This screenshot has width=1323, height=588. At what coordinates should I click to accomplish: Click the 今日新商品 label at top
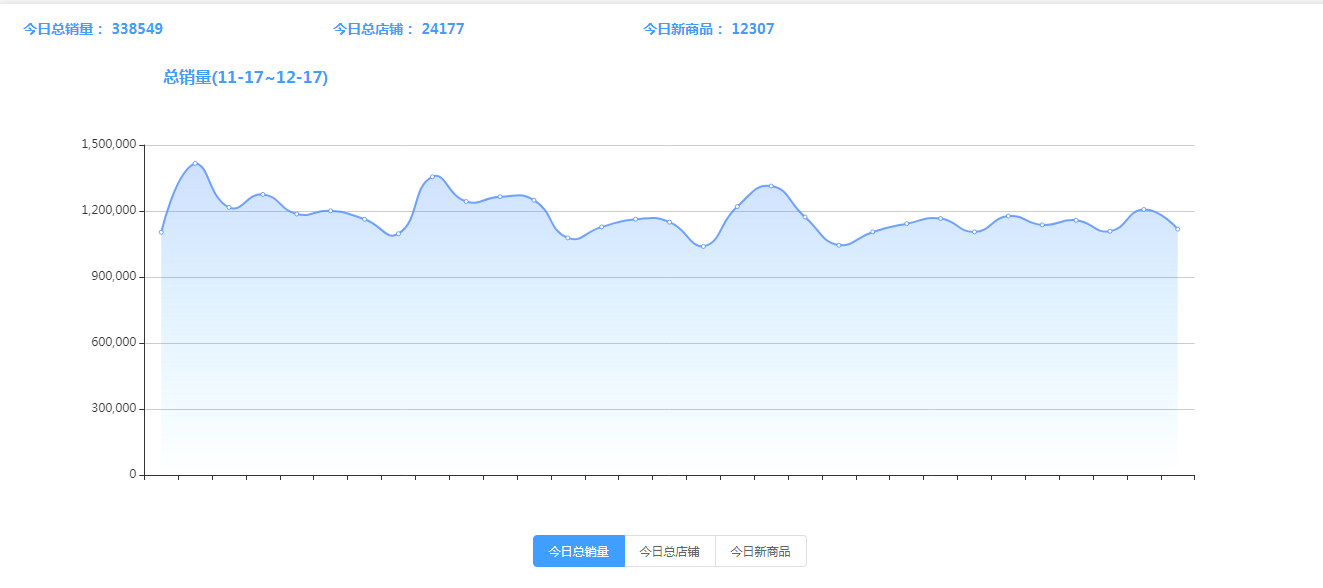tap(684, 29)
